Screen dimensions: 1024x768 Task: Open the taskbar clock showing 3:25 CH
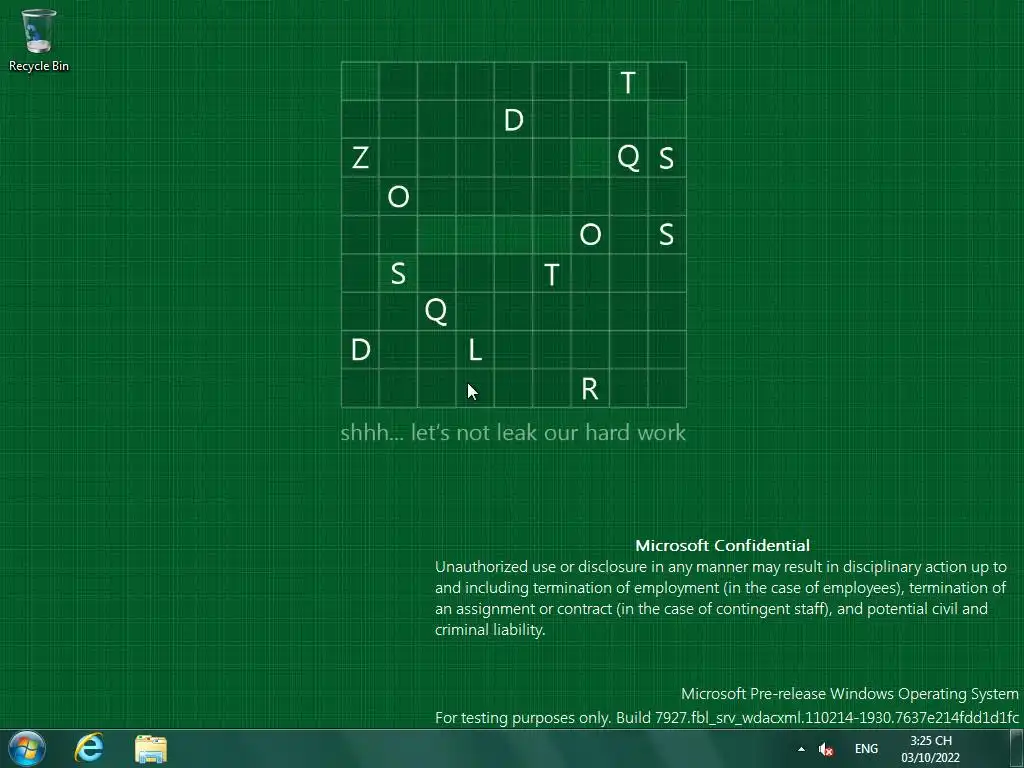[931, 749]
